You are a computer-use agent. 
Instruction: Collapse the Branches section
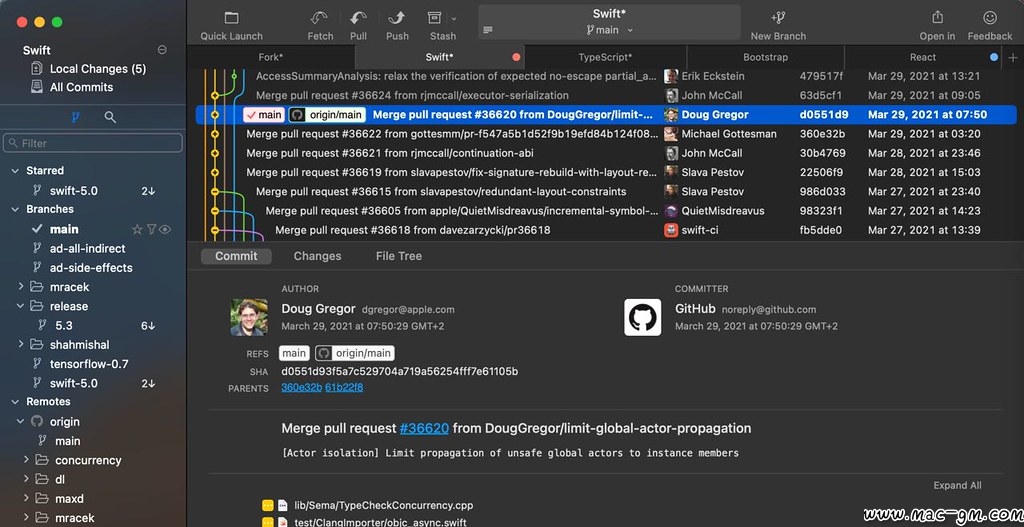coord(15,209)
